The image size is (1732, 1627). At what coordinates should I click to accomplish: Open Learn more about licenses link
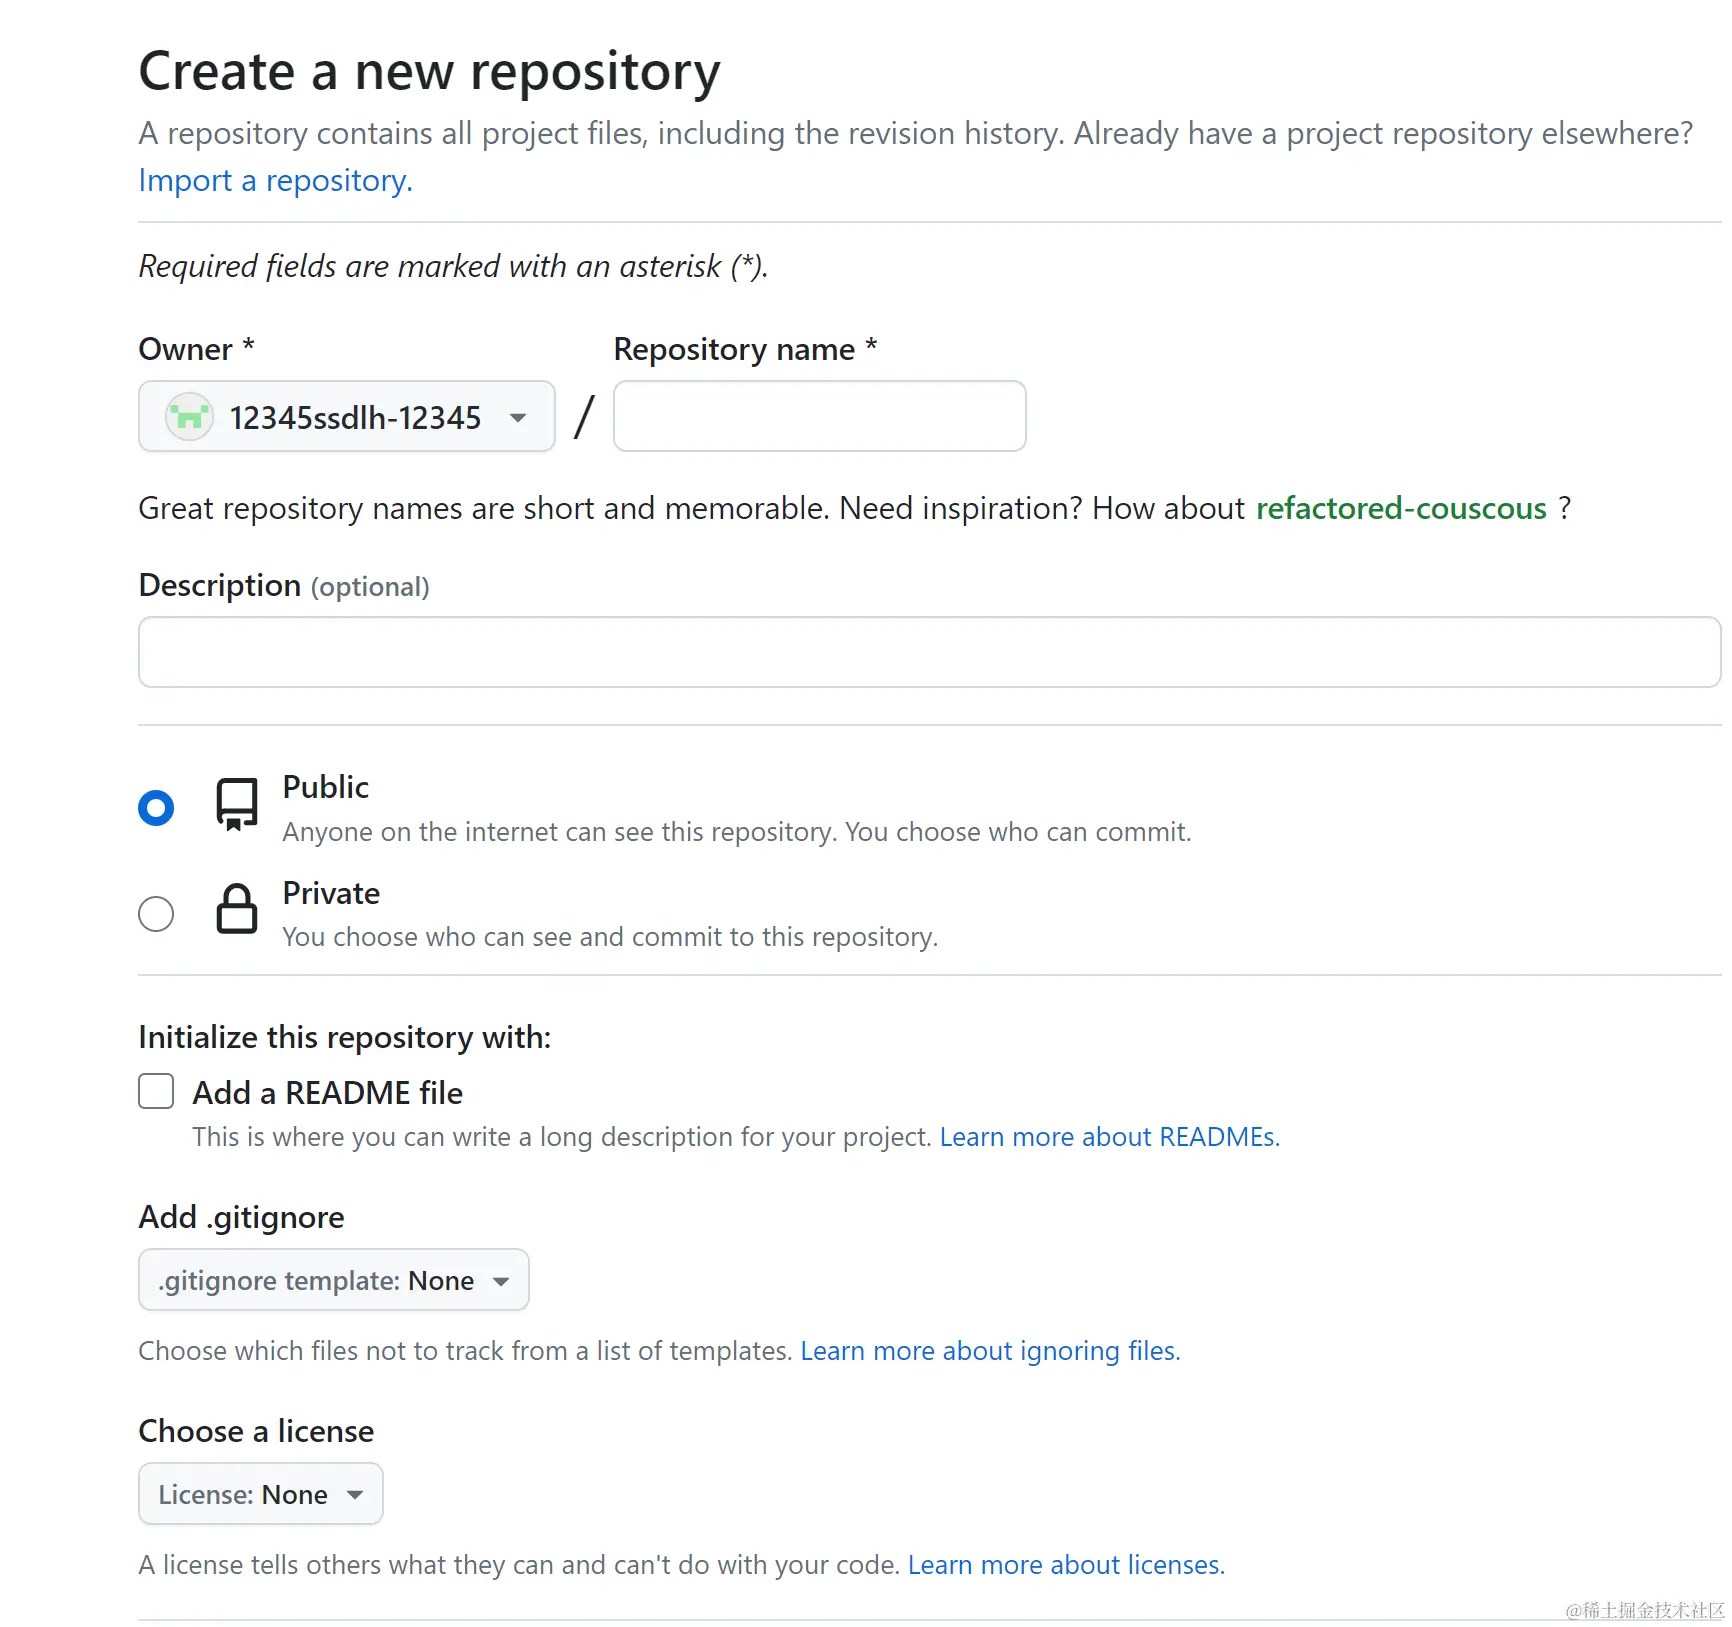(1066, 1565)
